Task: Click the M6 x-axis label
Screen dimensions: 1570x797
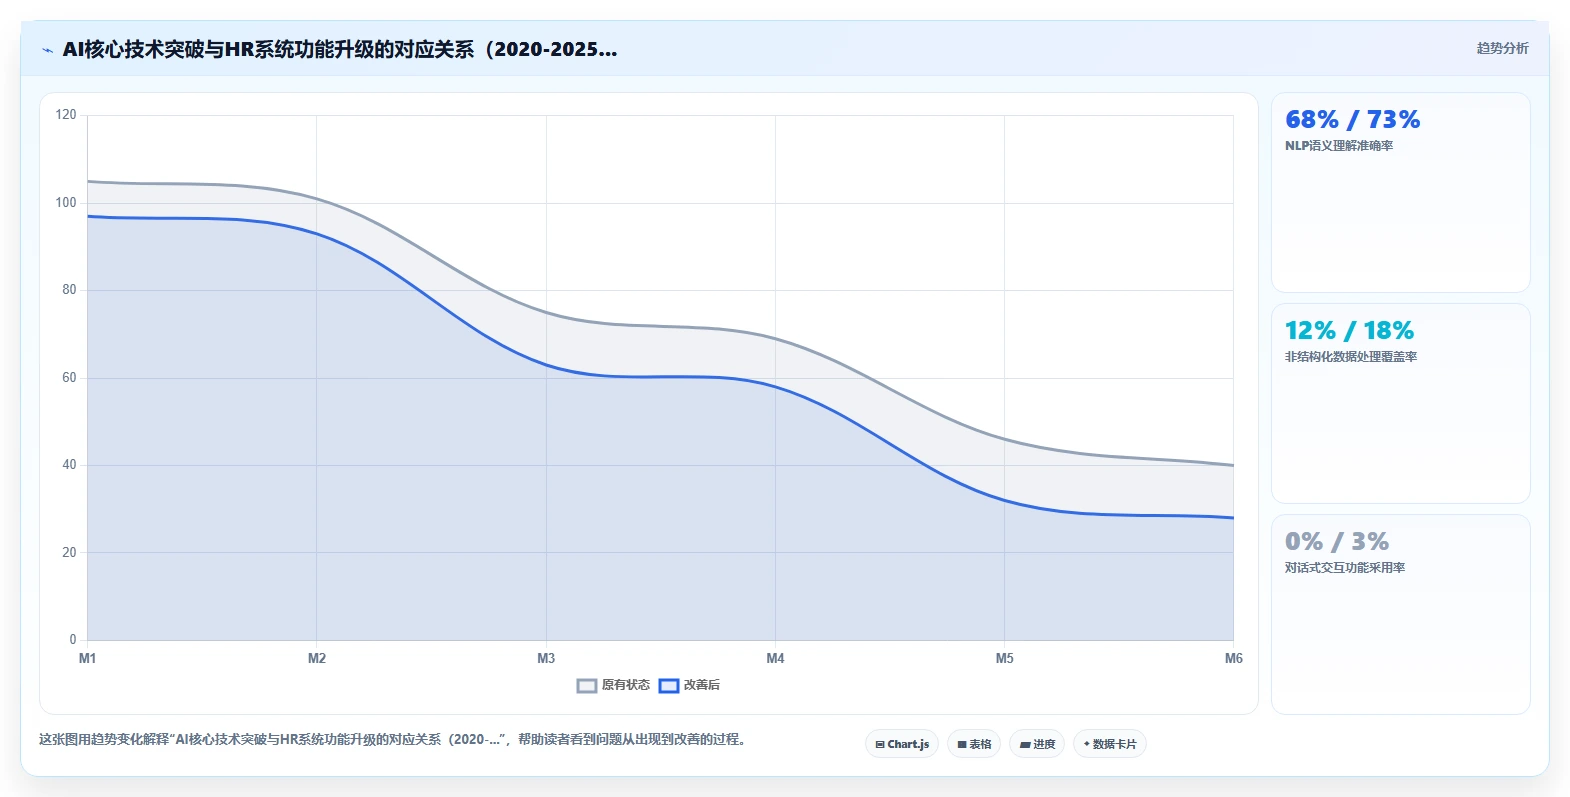Action: click(1234, 658)
